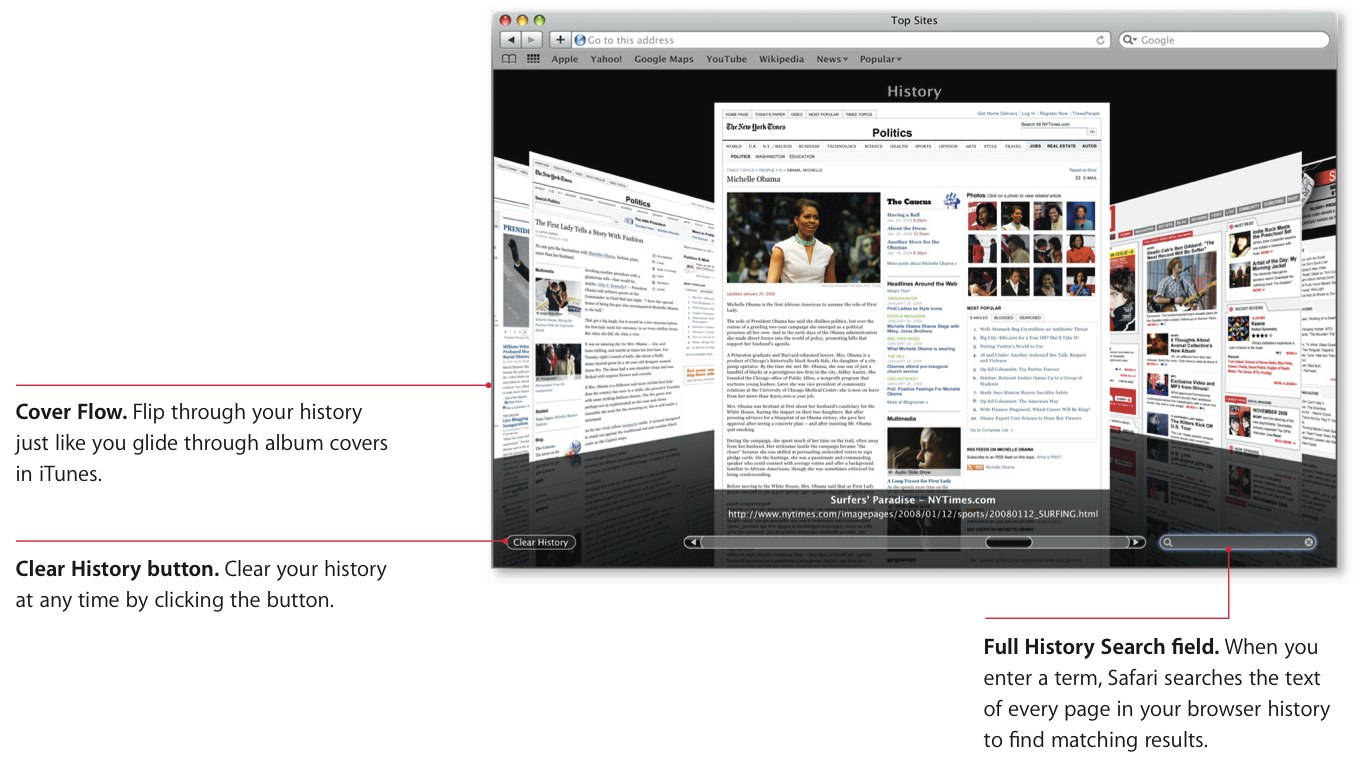
Task: Click the Cover Flow scrollbar thumb
Action: point(1008,542)
